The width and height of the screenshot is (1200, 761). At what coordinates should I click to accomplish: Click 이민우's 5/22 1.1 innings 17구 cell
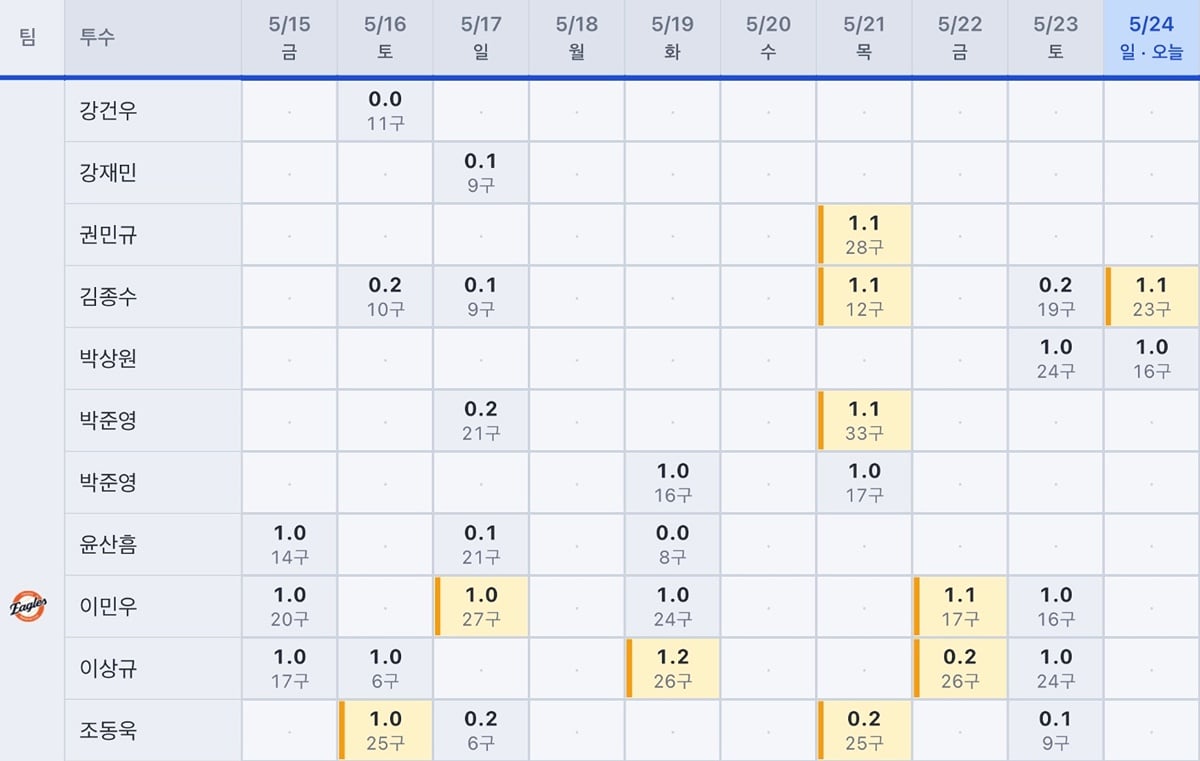(x=960, y=607)
